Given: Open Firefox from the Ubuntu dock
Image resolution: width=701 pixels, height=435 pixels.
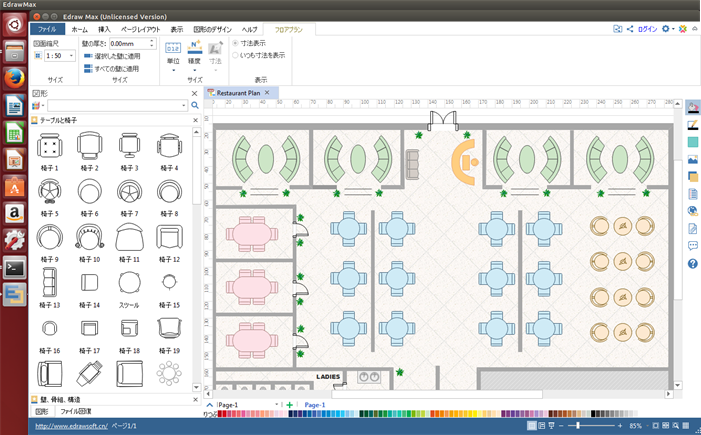Looking at the screenshot, I should (x=13, y=77).
